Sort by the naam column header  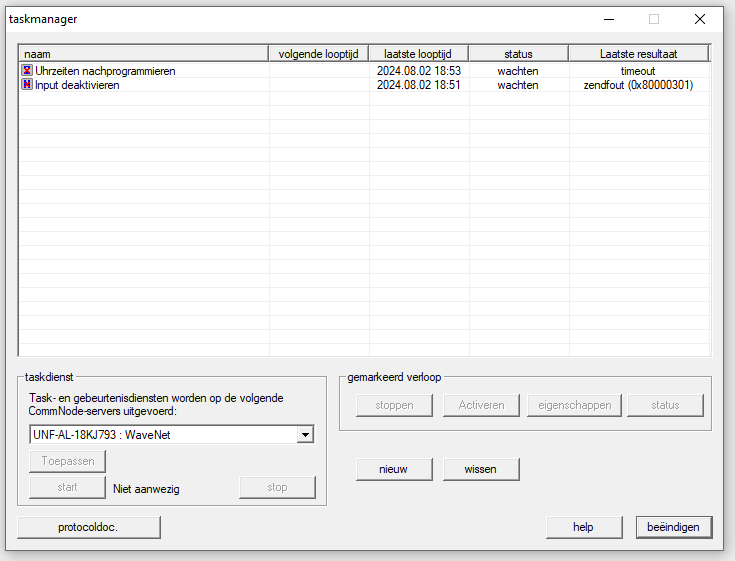[143, 54]
